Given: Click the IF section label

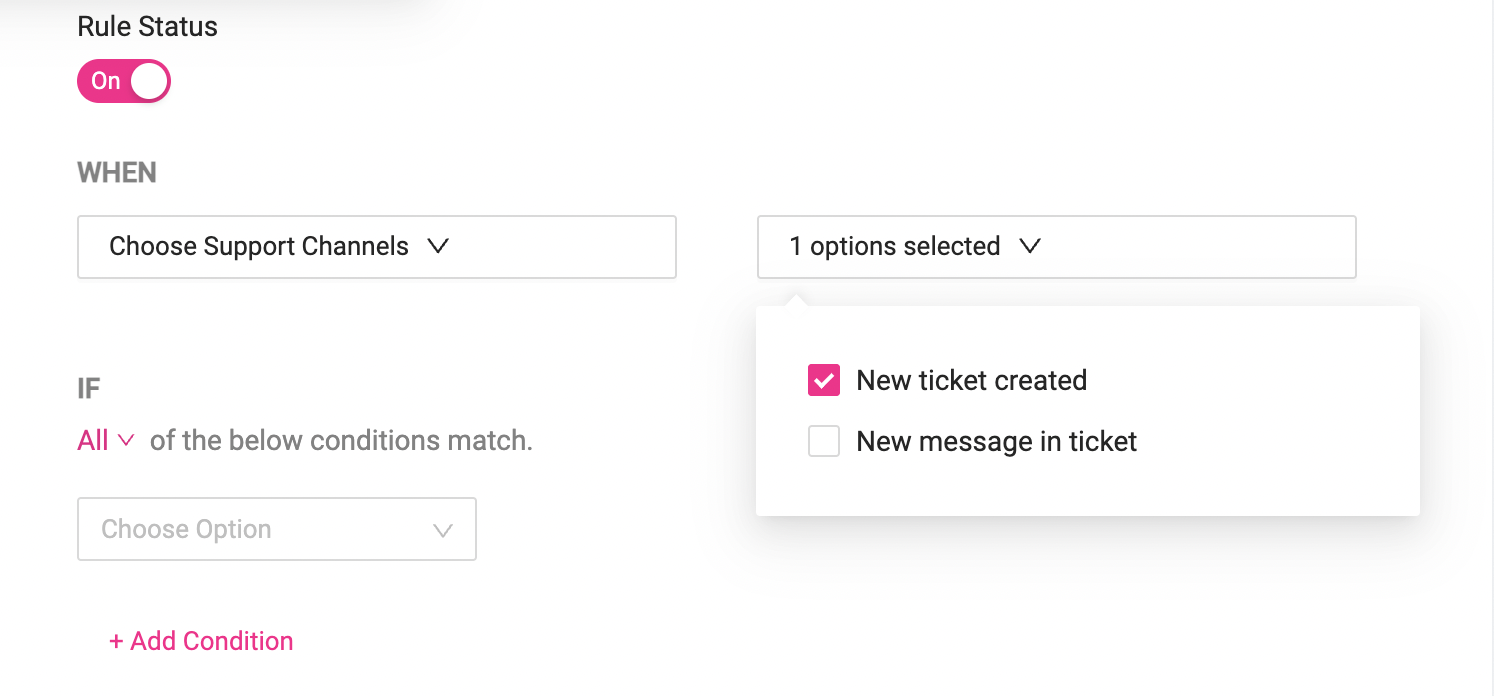Looking at the screenshot, I should point(89,388).
